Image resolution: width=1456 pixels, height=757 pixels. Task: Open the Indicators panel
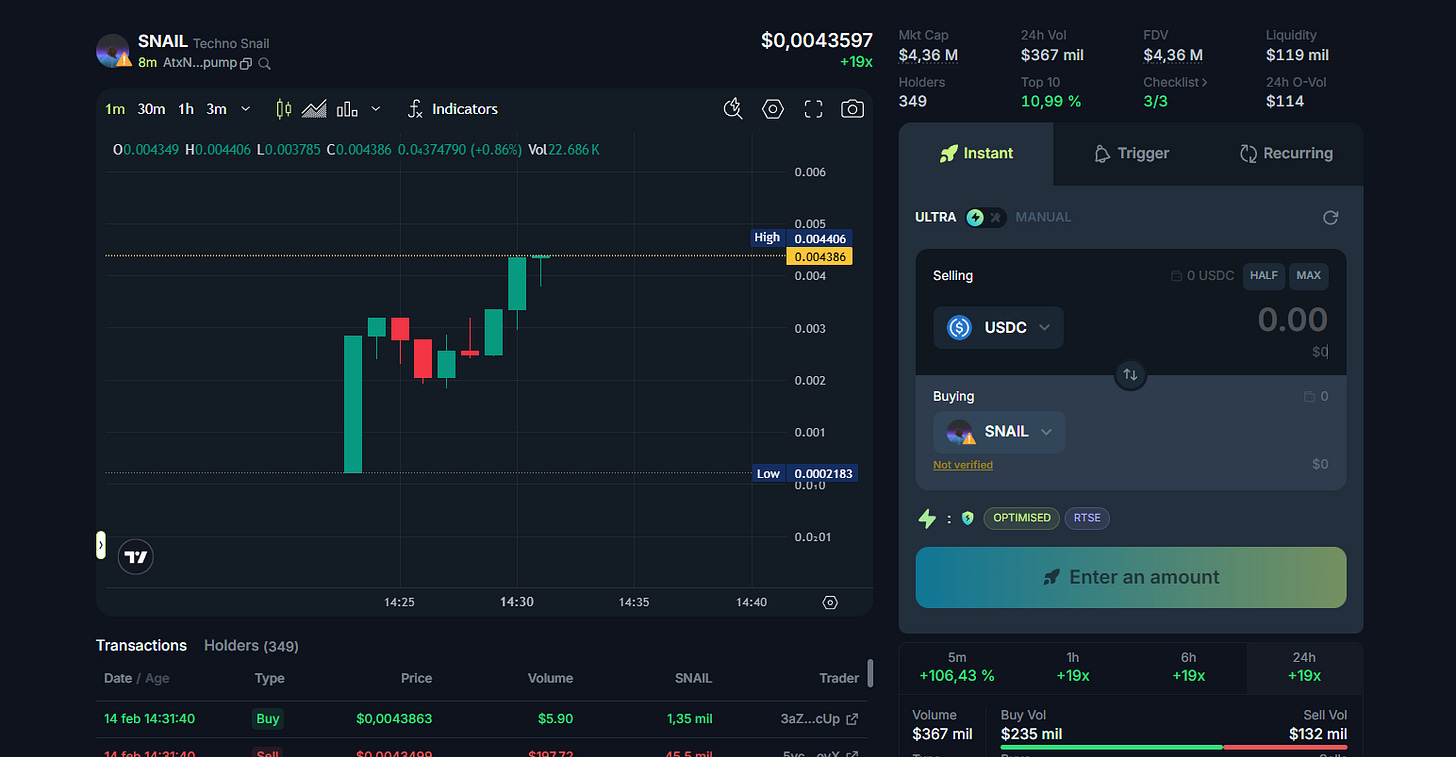coord(452,109)
